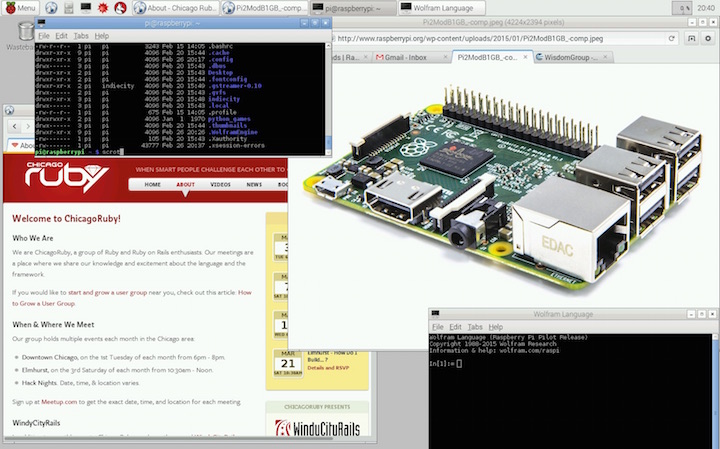This screenshot has height=449, width=720.
Task: Open browser settings gear icon
Action: [x=708, y=39]
